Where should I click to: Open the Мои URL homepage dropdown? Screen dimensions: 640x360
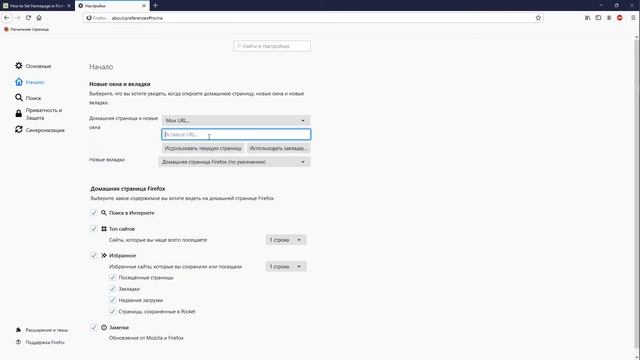[236, 120]
